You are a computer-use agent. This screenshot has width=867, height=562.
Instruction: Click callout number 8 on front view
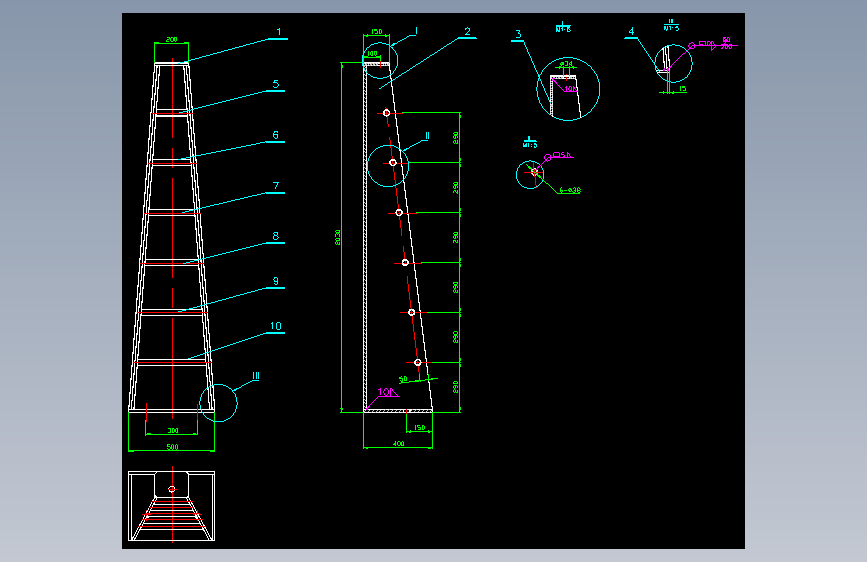tap(276, 236)
